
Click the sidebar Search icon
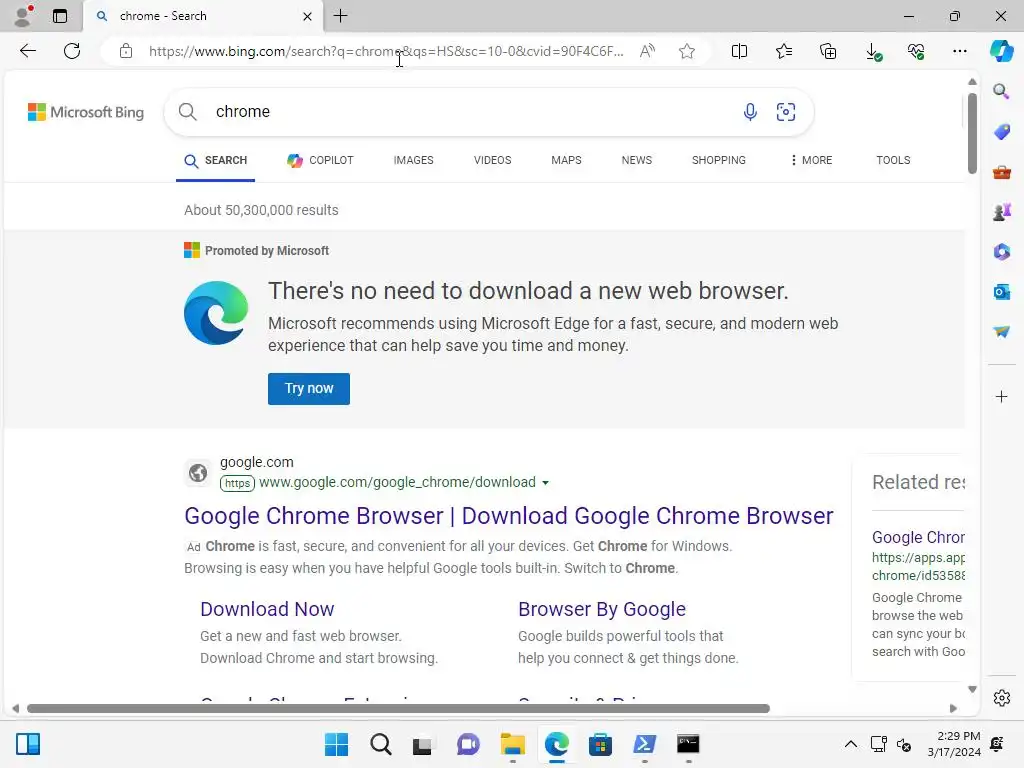[x=1001, y=91]
